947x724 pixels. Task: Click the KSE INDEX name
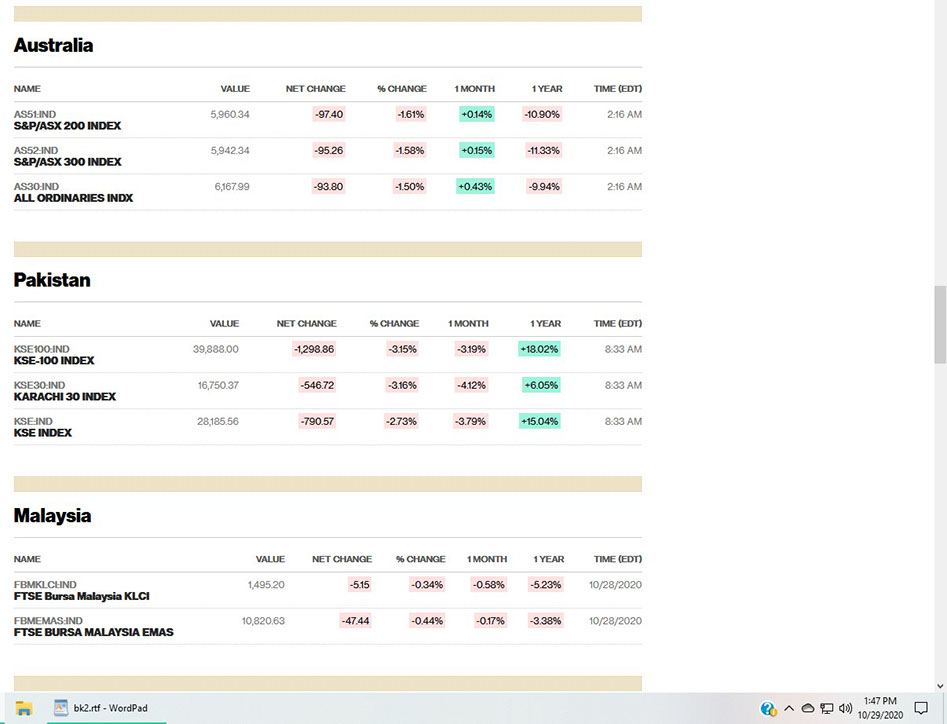point(43,433)
